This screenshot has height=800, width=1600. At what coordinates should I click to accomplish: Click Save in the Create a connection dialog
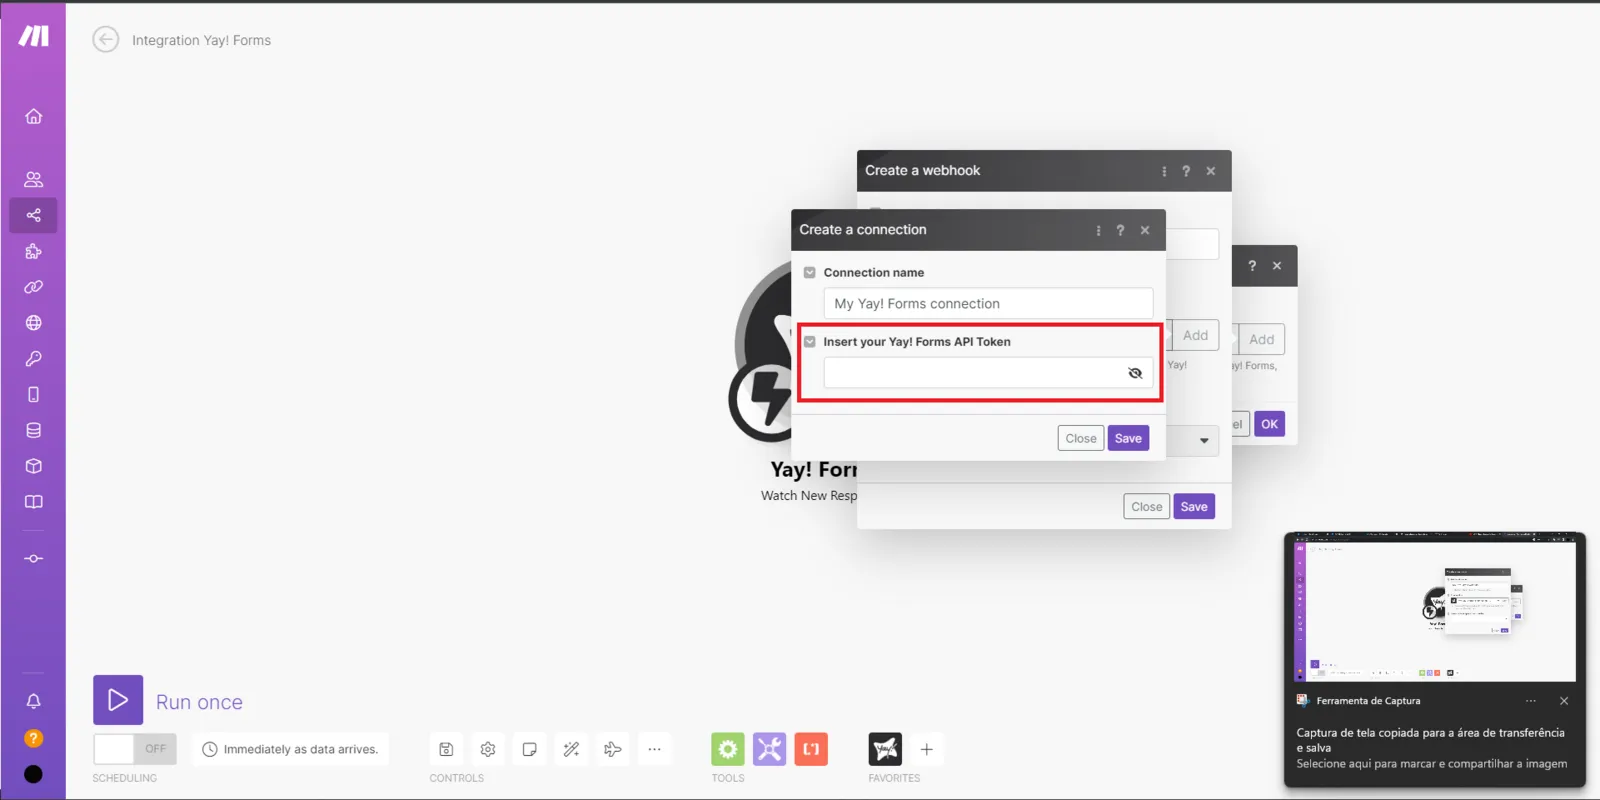1128,438
